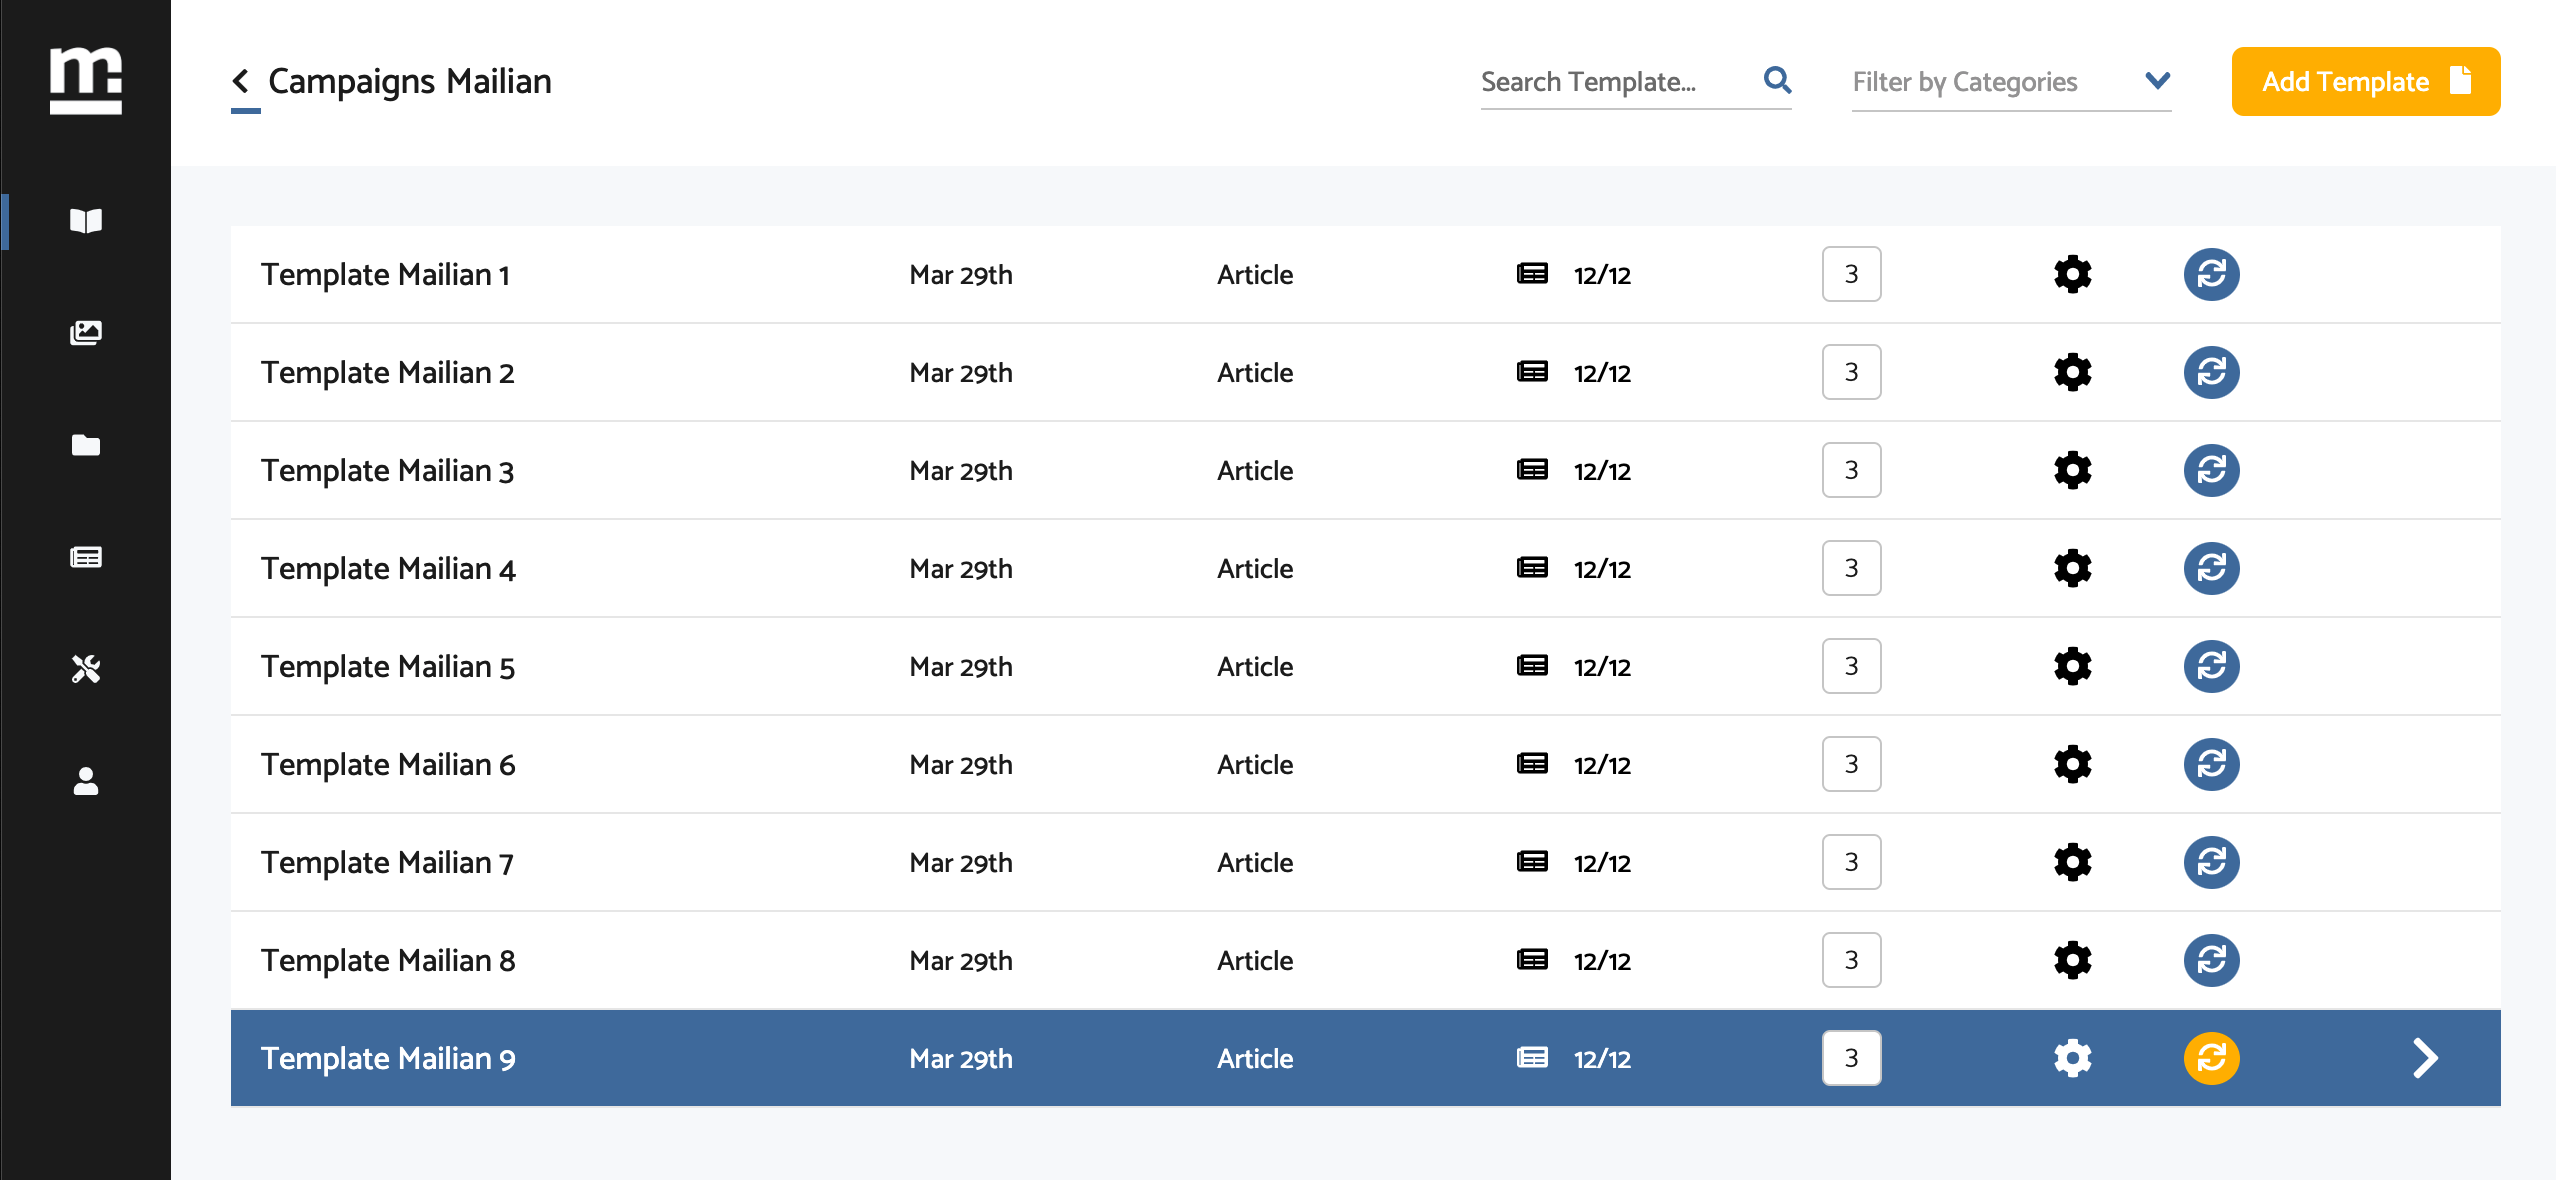
Task: Open the newspaper list icon in the sidebar
Action: [86, 557]
